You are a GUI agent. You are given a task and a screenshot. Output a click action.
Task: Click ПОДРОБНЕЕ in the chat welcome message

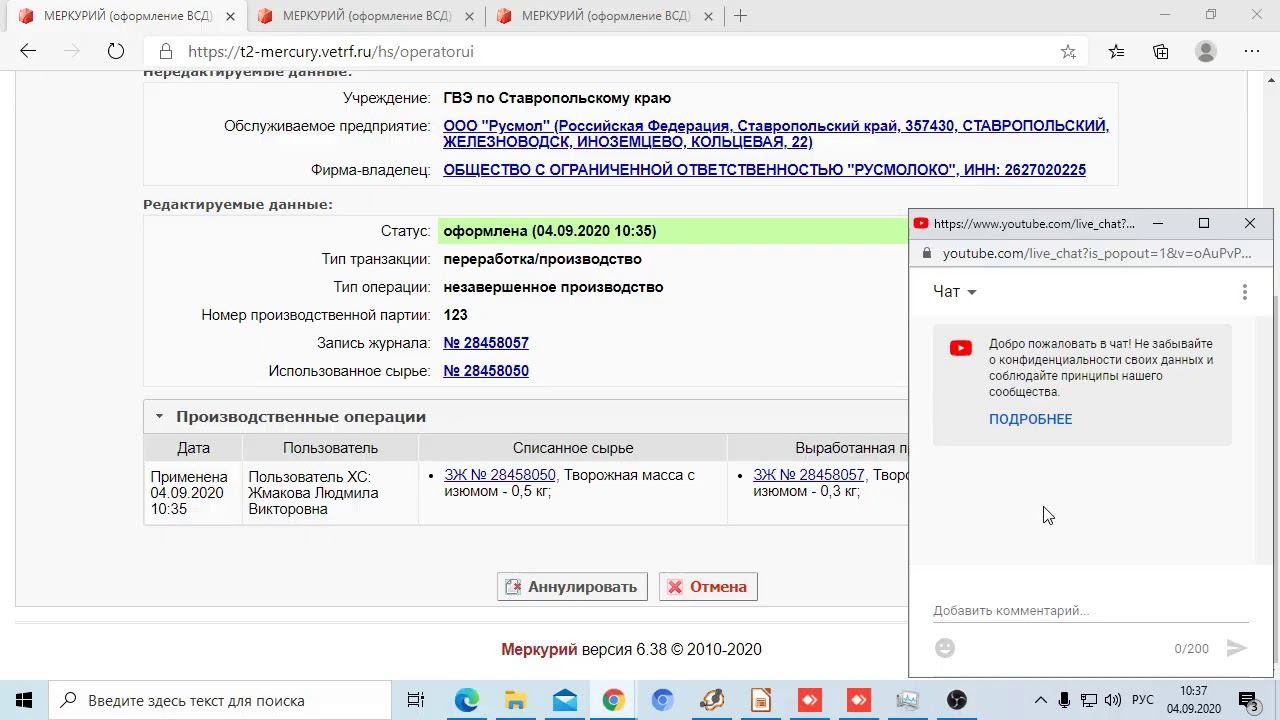click(1030, 419)
